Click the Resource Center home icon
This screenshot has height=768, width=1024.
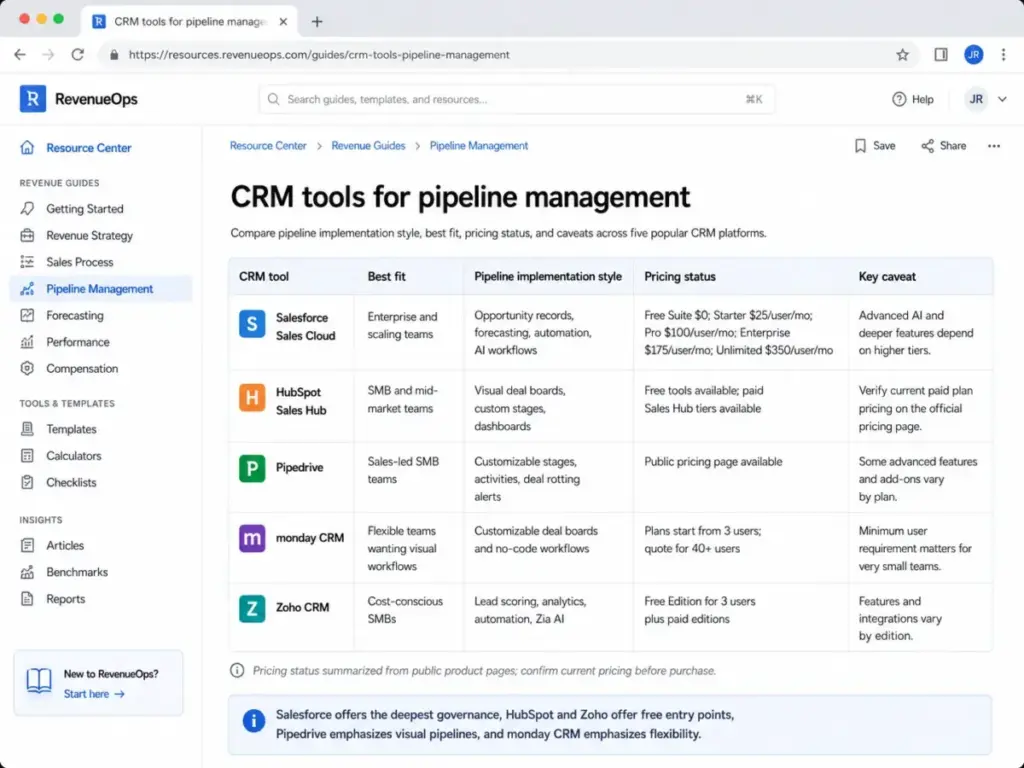[27, 148]
